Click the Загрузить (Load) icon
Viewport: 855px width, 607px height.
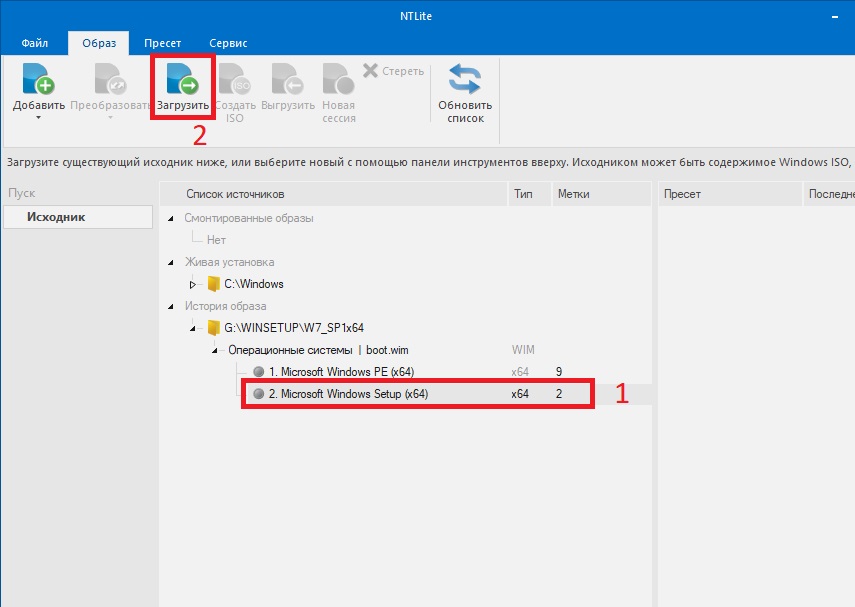pos(183,79)
